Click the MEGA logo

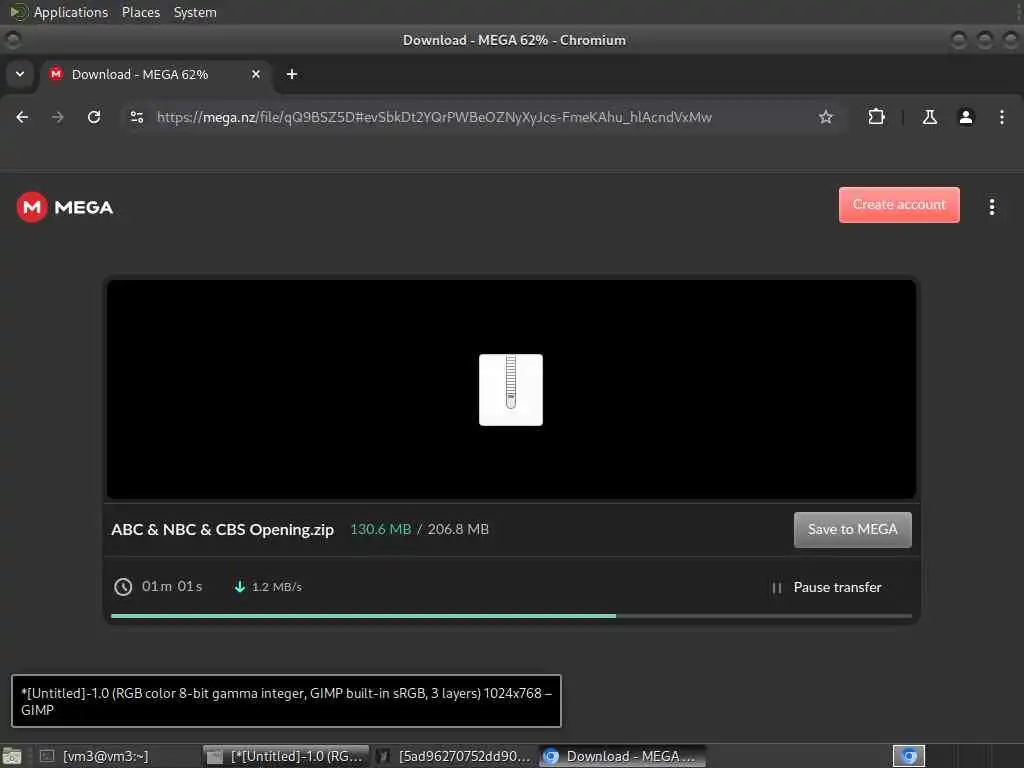65,207
